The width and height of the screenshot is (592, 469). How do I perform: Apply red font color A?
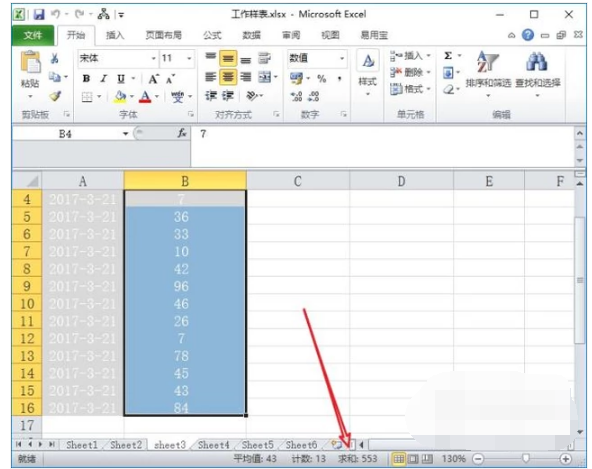(x=145, y=97)
